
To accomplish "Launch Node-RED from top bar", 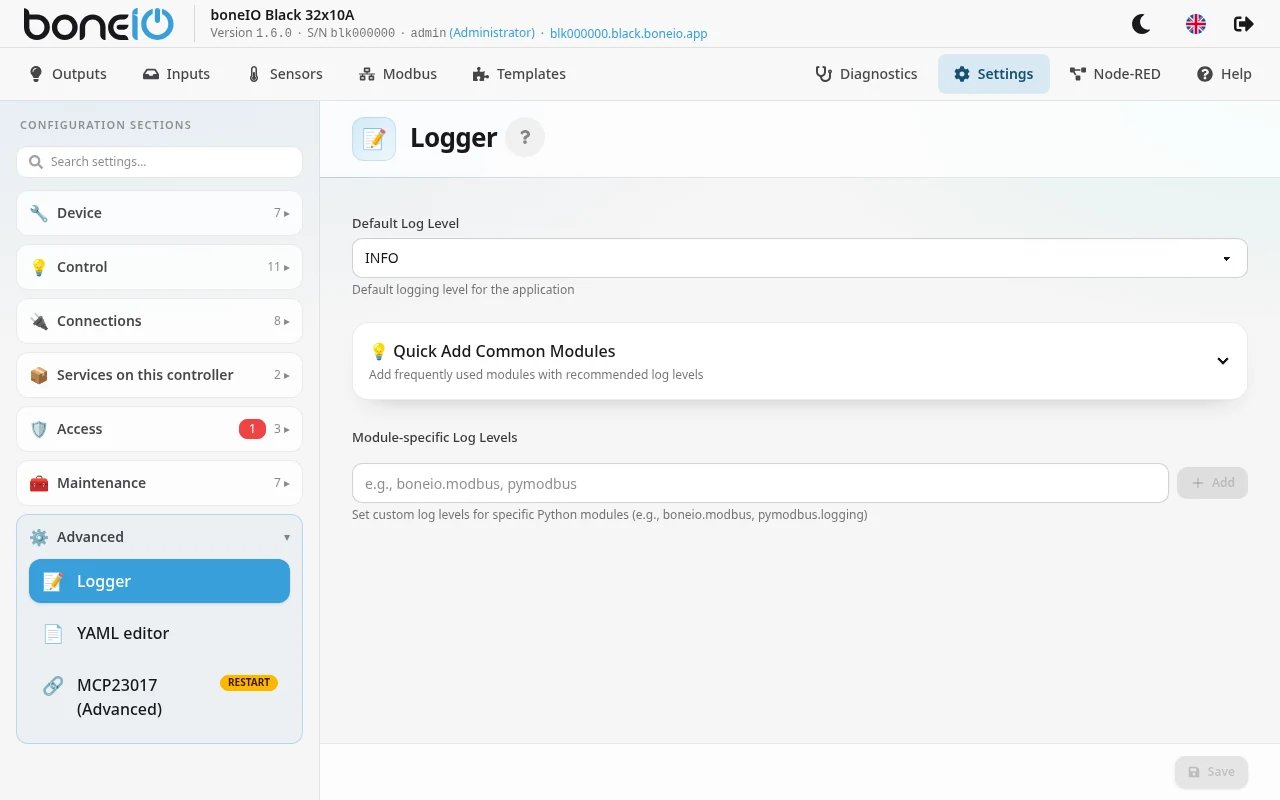I will pyautogui.click(x=1115, y=74).
